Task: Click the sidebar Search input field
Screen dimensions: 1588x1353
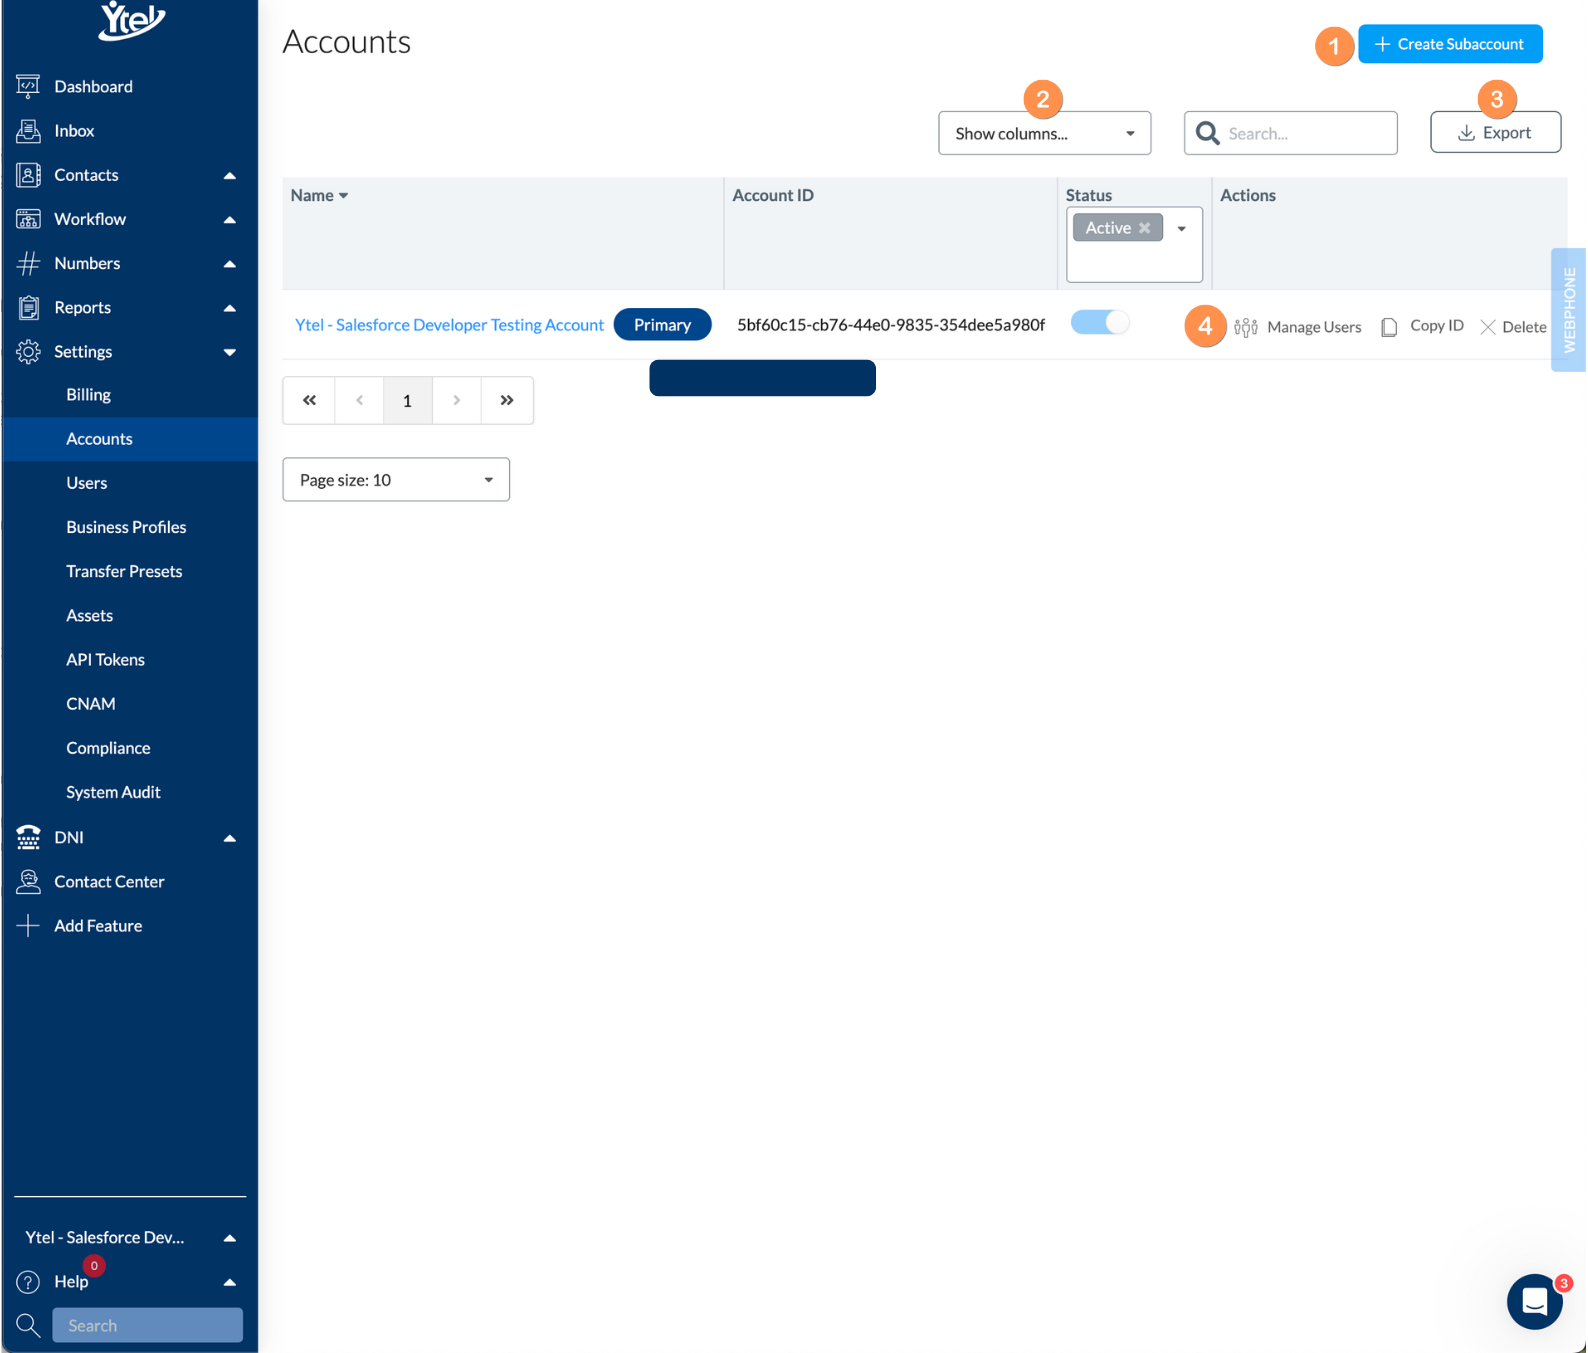Action: click(147, 1325)
